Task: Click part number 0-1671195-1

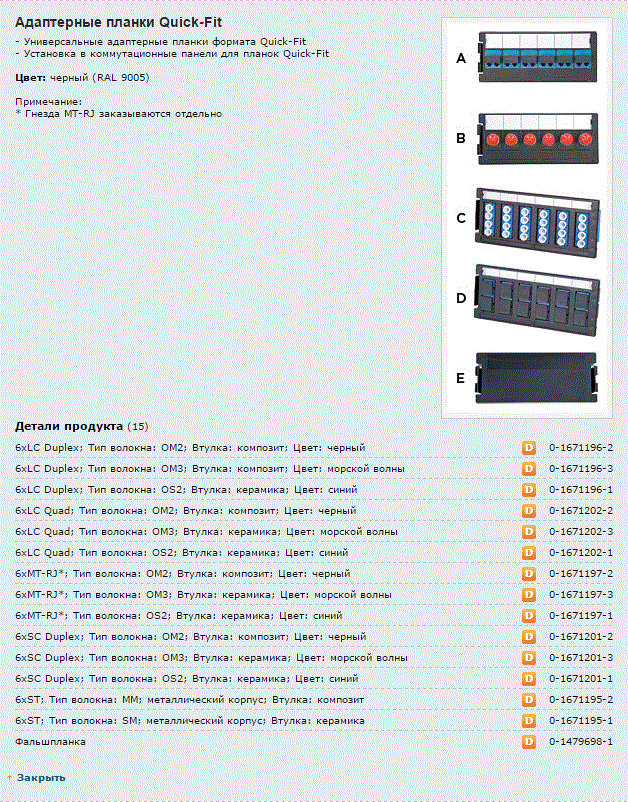Action: pyautogui.click(x=581, y=721)
